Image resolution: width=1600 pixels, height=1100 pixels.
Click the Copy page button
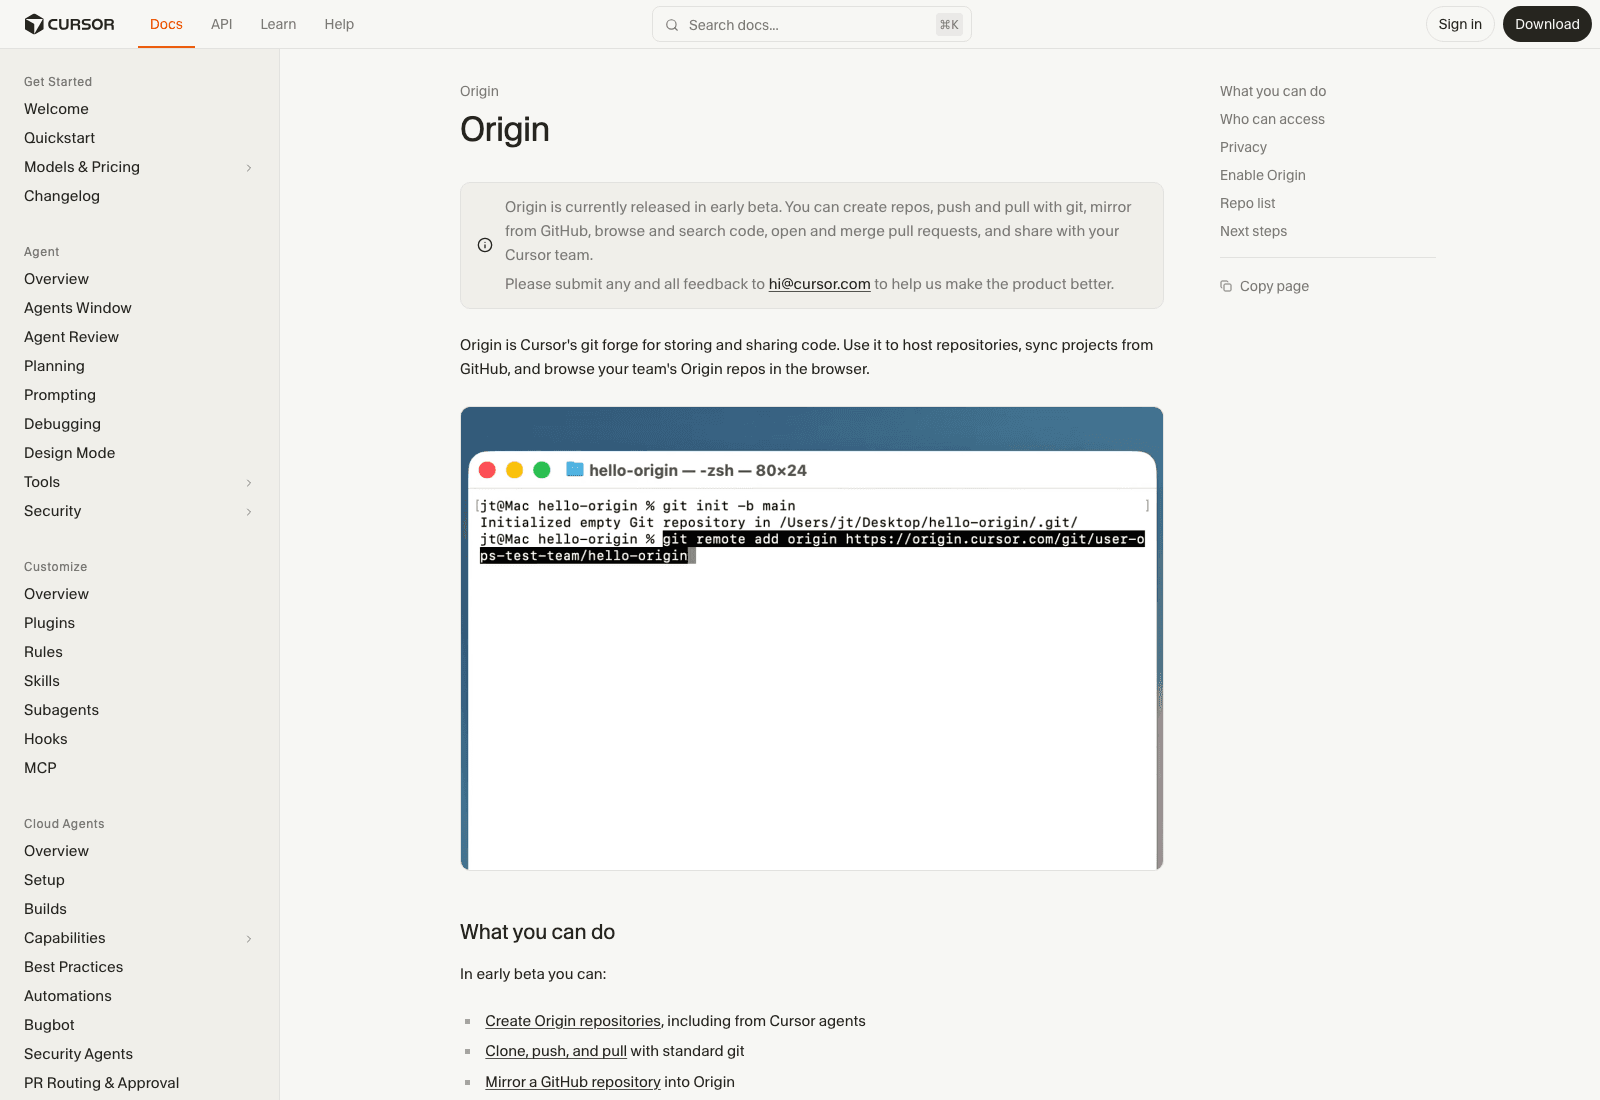pyautogui.click(x=1264, y=286)
